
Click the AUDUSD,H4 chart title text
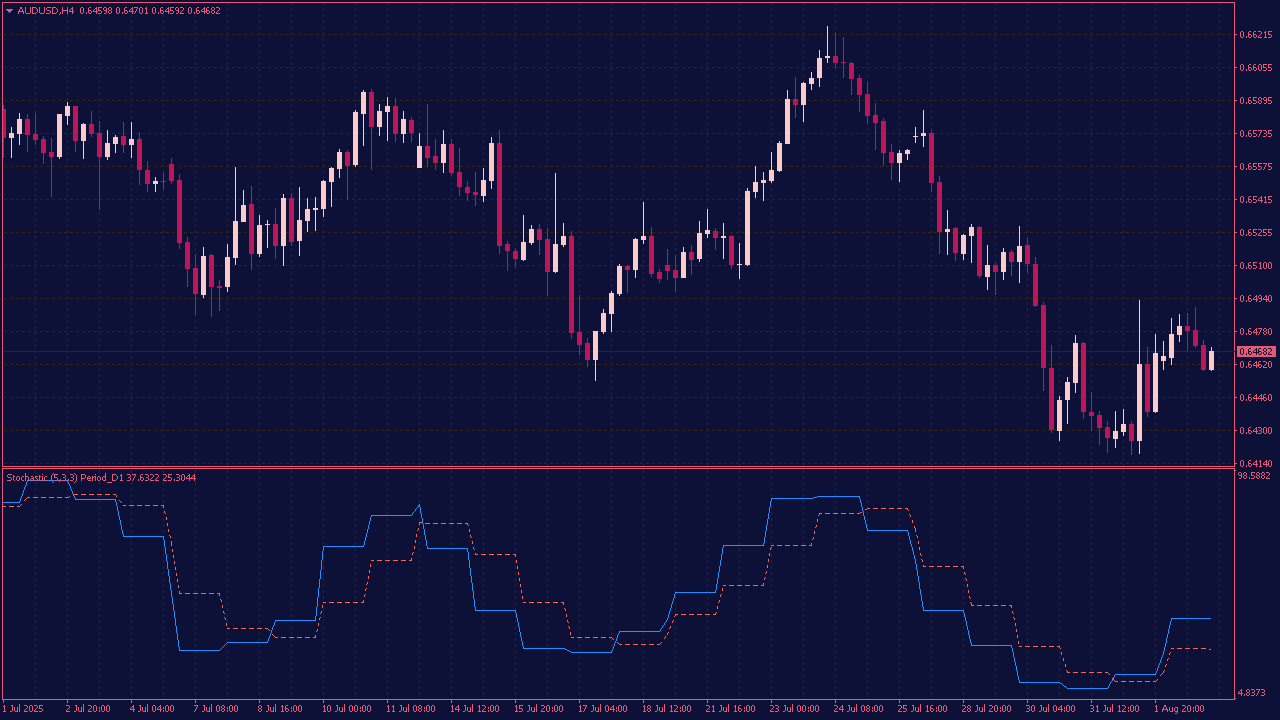(46, 11)
